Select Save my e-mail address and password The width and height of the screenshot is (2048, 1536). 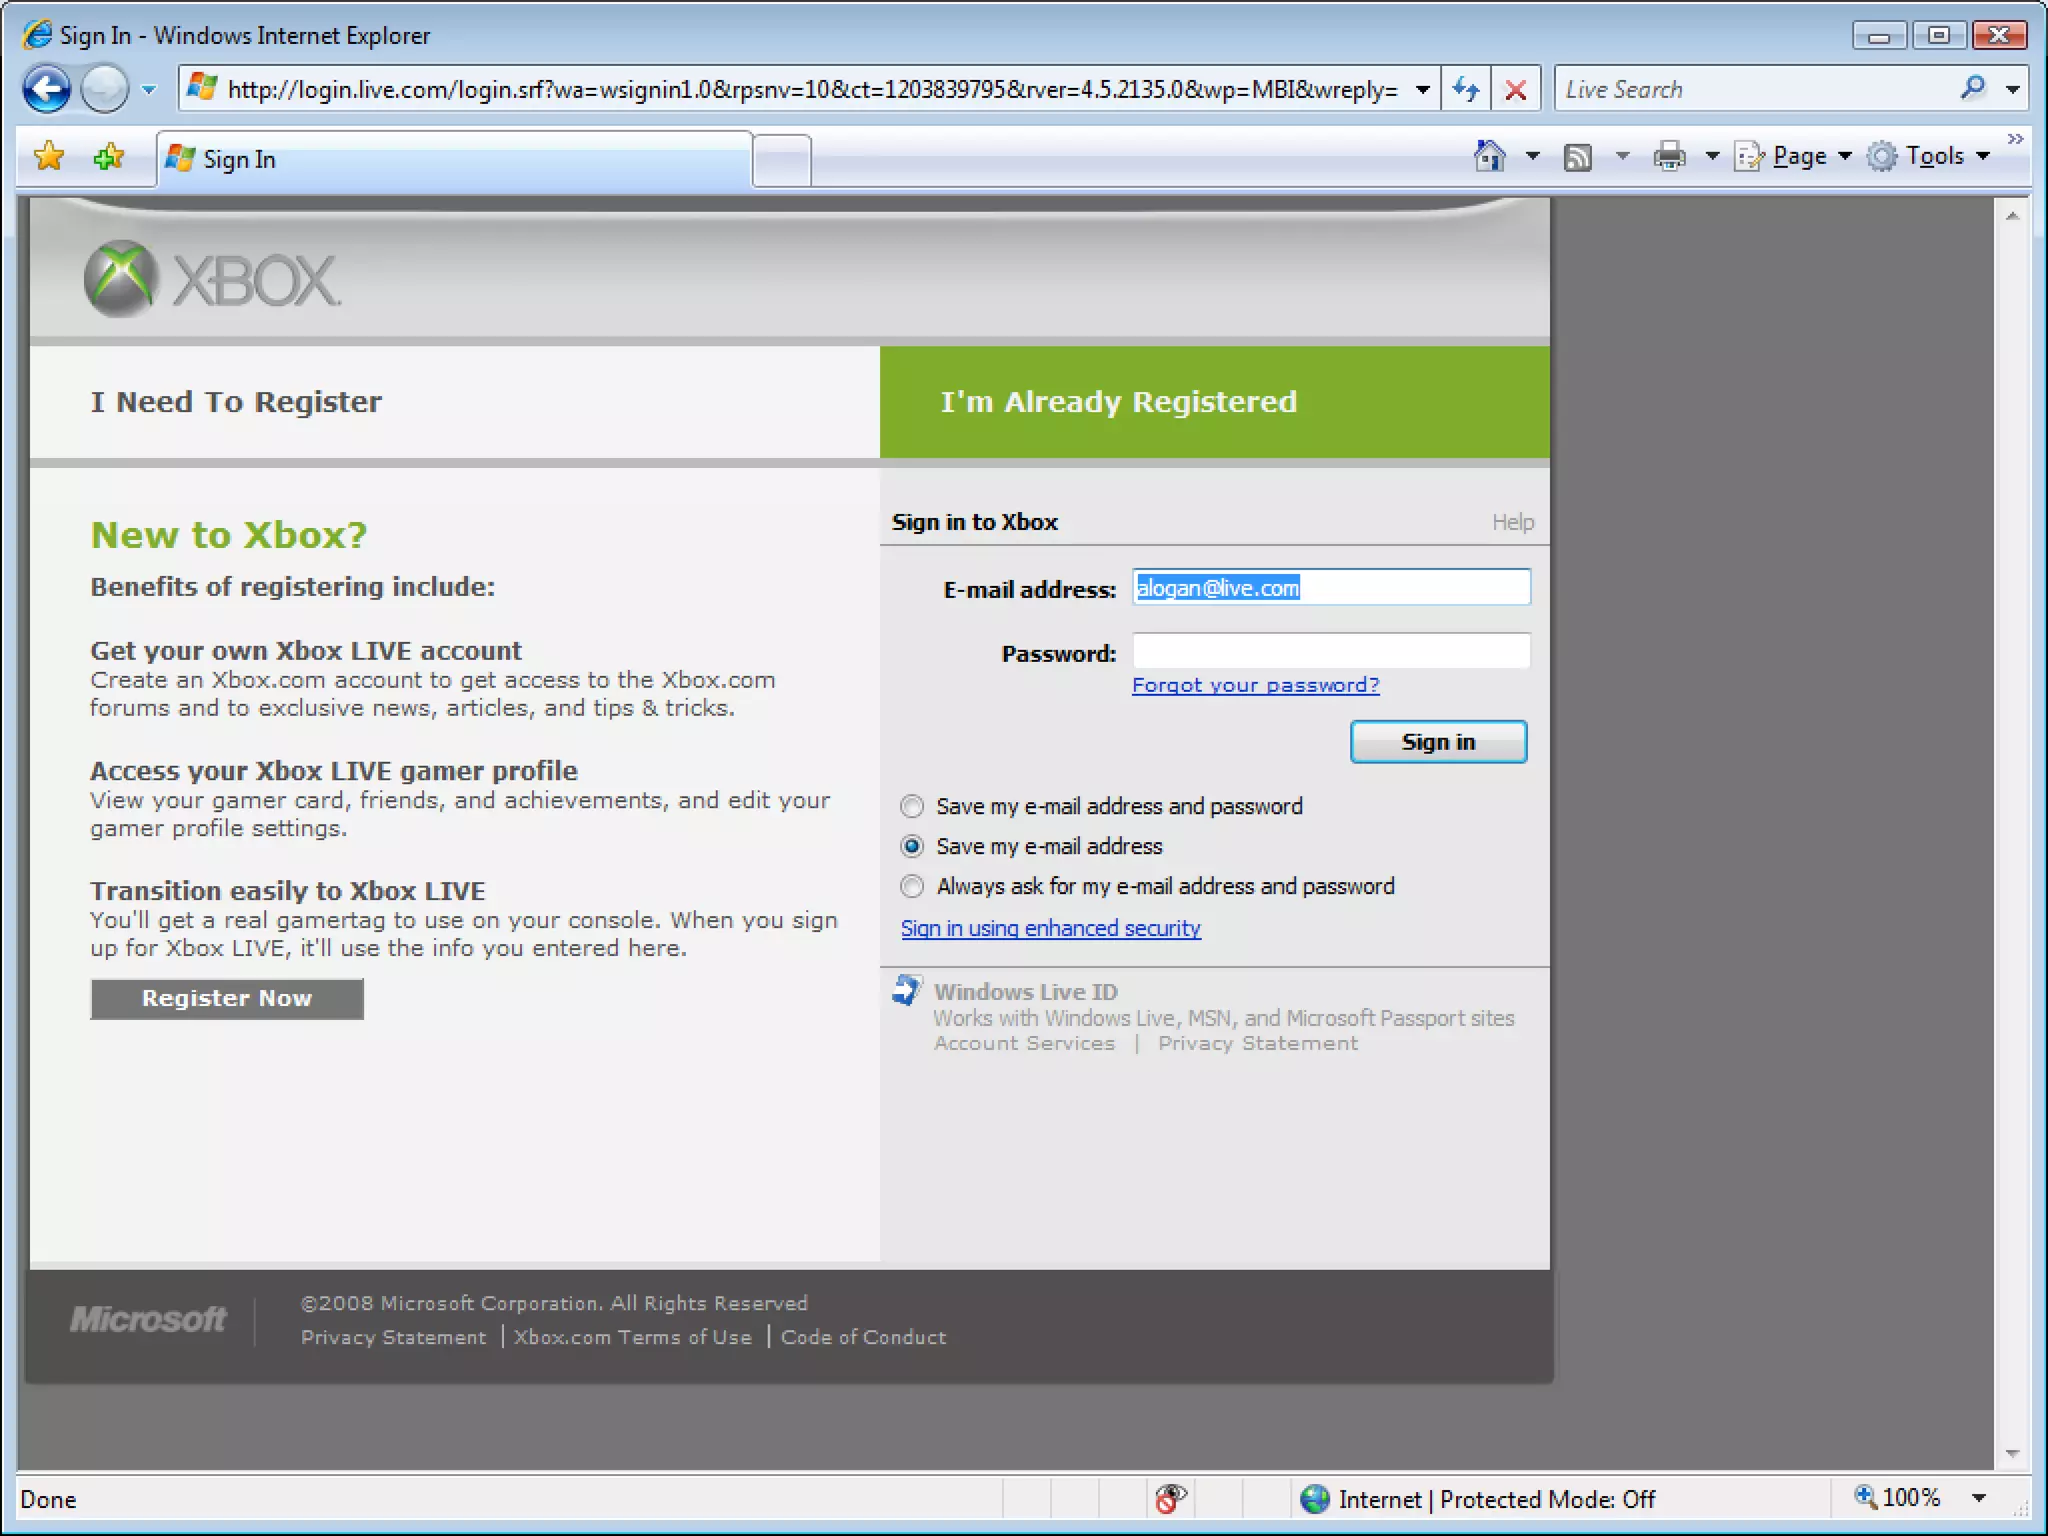pos(912,806)
